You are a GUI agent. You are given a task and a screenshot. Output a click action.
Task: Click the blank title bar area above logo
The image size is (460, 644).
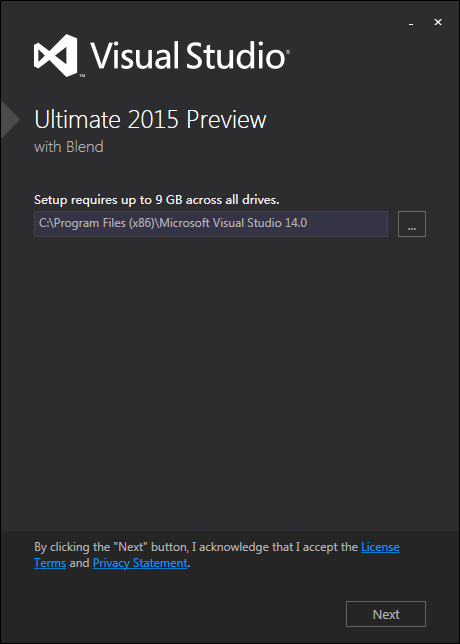[205, 16]
